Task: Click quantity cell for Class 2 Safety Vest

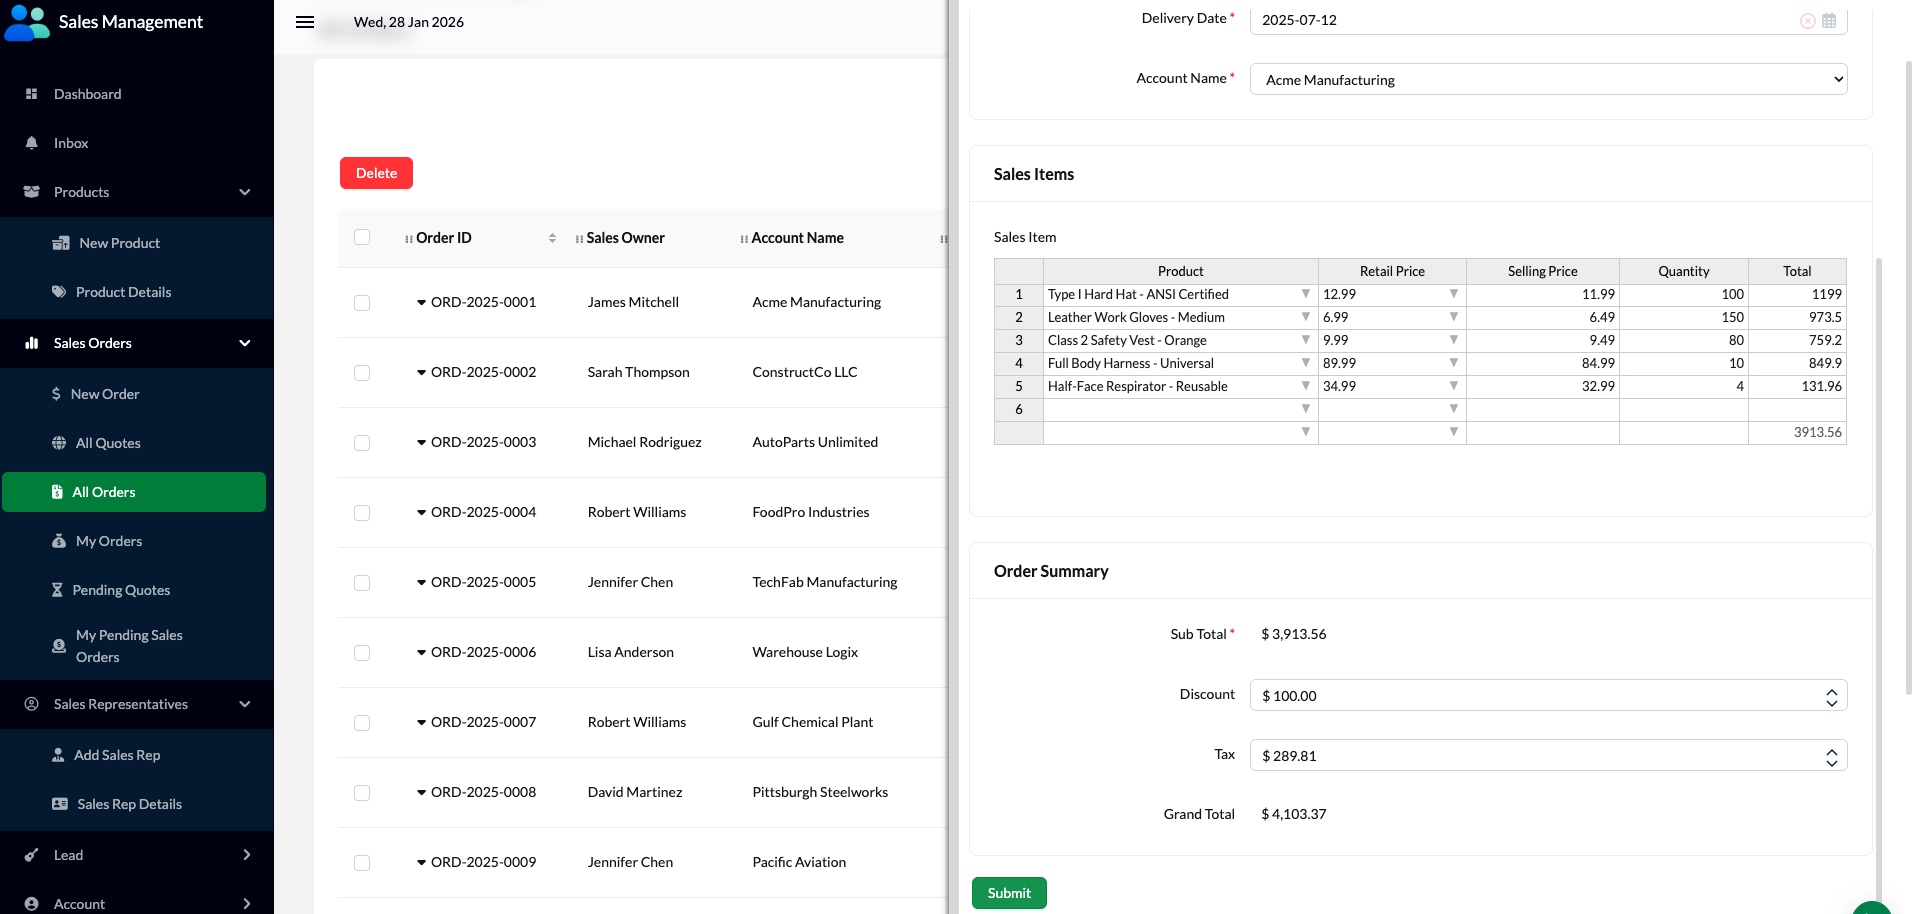Action: coord(1684,340)
